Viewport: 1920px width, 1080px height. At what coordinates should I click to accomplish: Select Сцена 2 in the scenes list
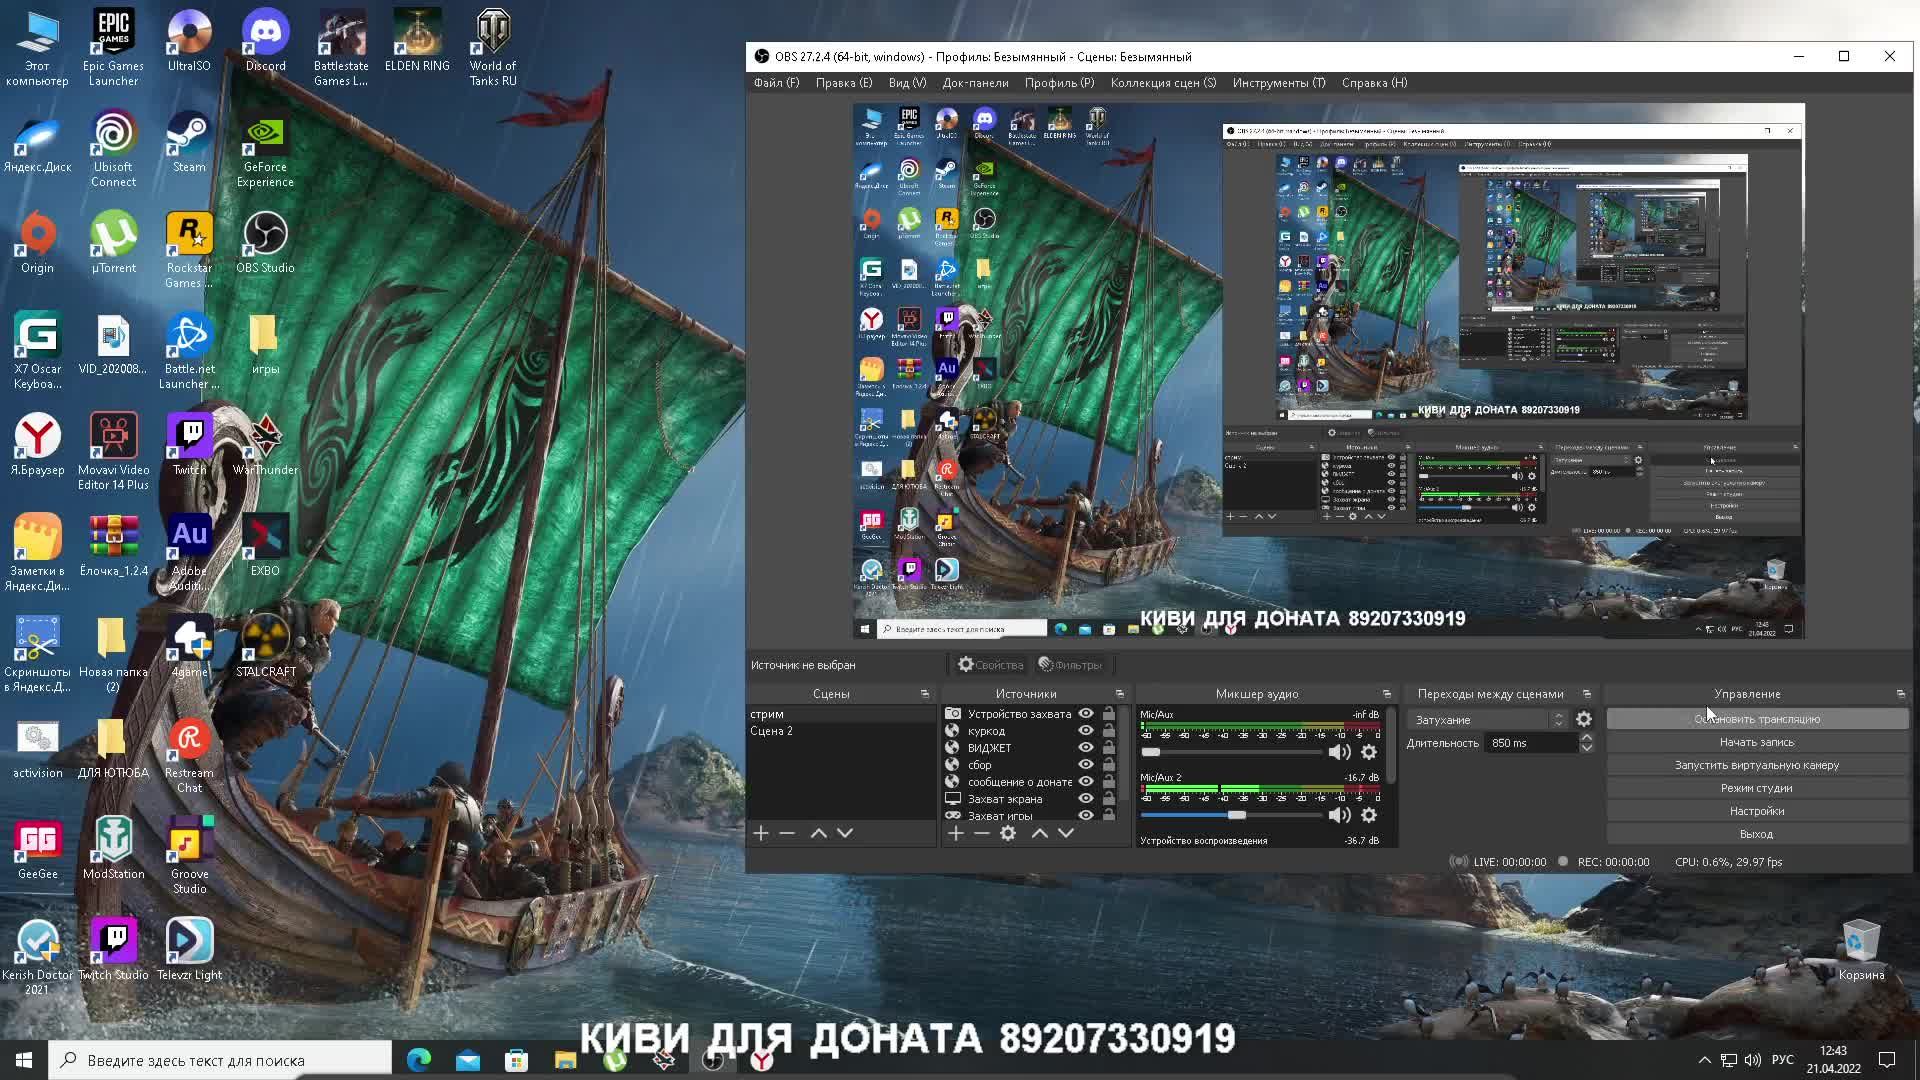pyautogui.click(x=771, y=731)
